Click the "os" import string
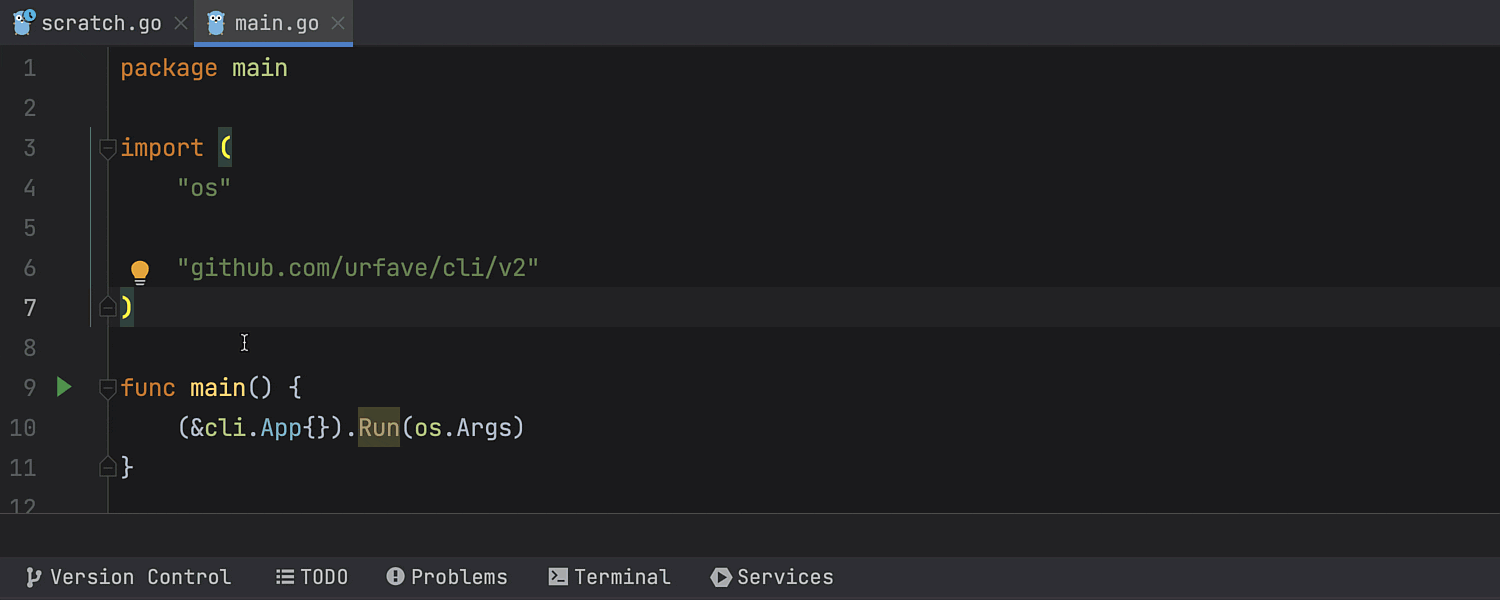 (x=204, y=188)
